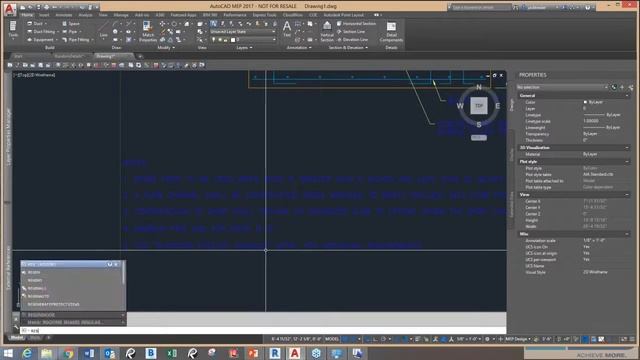The height and width of the screenshot is (360, 640).
Task: Expand the Modify panel dropdown
Action: point(166,48)
